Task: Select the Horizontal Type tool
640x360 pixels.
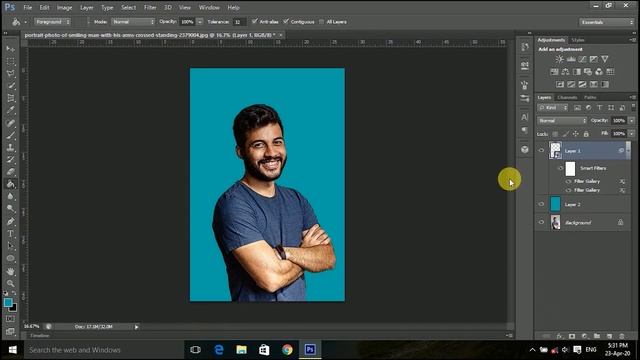Action: pyautogui.click(x=10, y=234)
